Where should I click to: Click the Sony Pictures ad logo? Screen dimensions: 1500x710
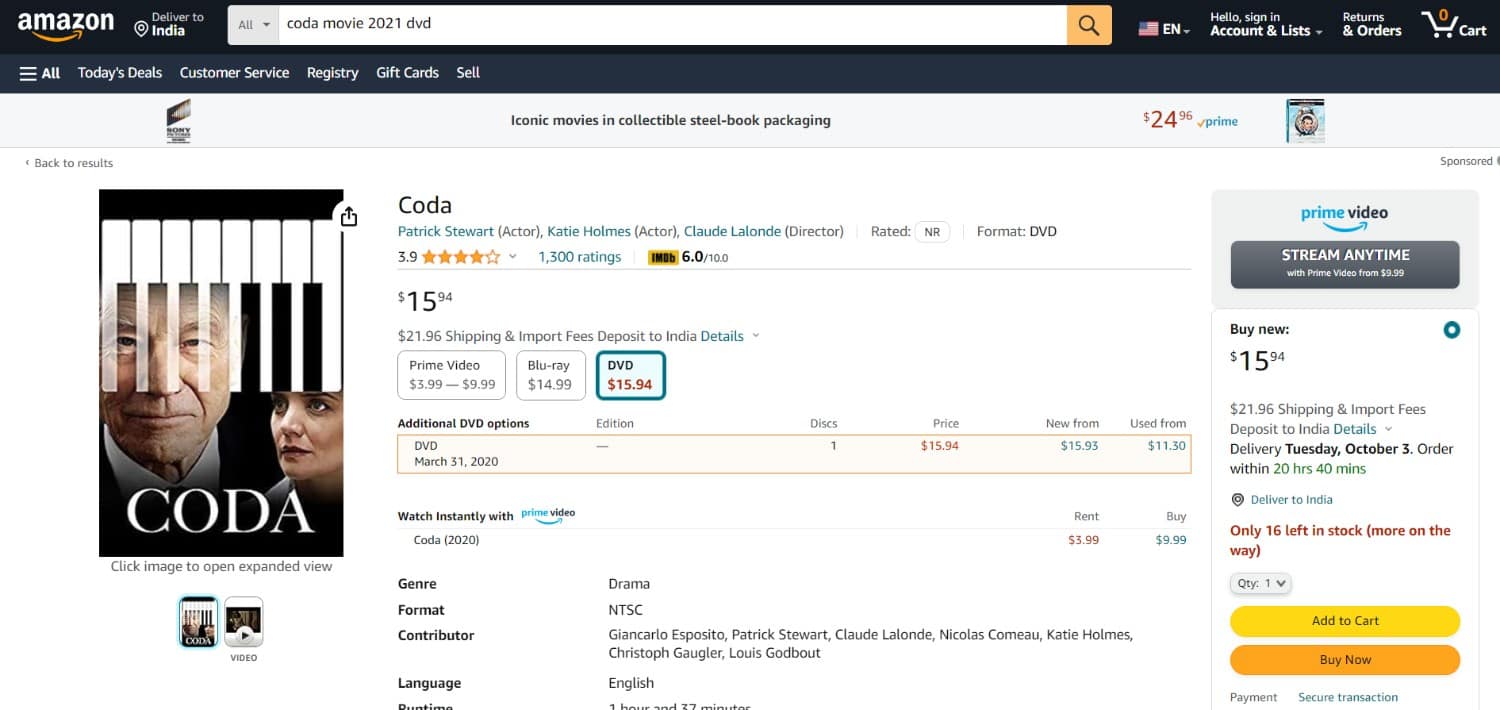tap(178, 120)
